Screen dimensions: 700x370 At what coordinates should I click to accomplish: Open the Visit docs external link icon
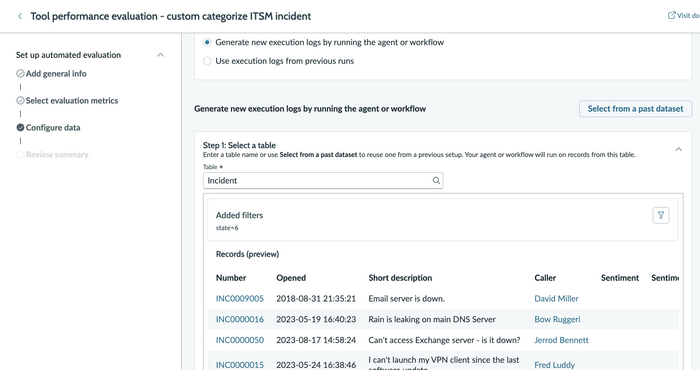[x=671, y=15]
